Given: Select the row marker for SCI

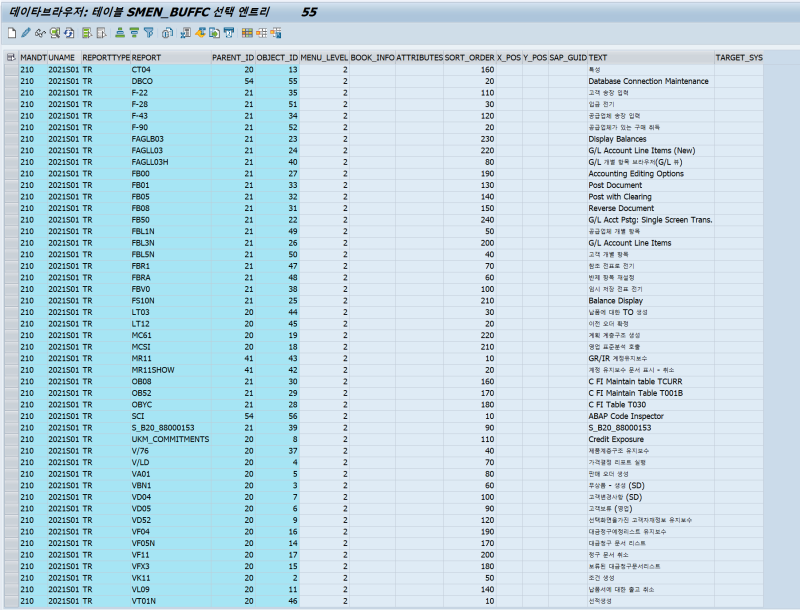Looking at the screenshot, I should 11,416.
